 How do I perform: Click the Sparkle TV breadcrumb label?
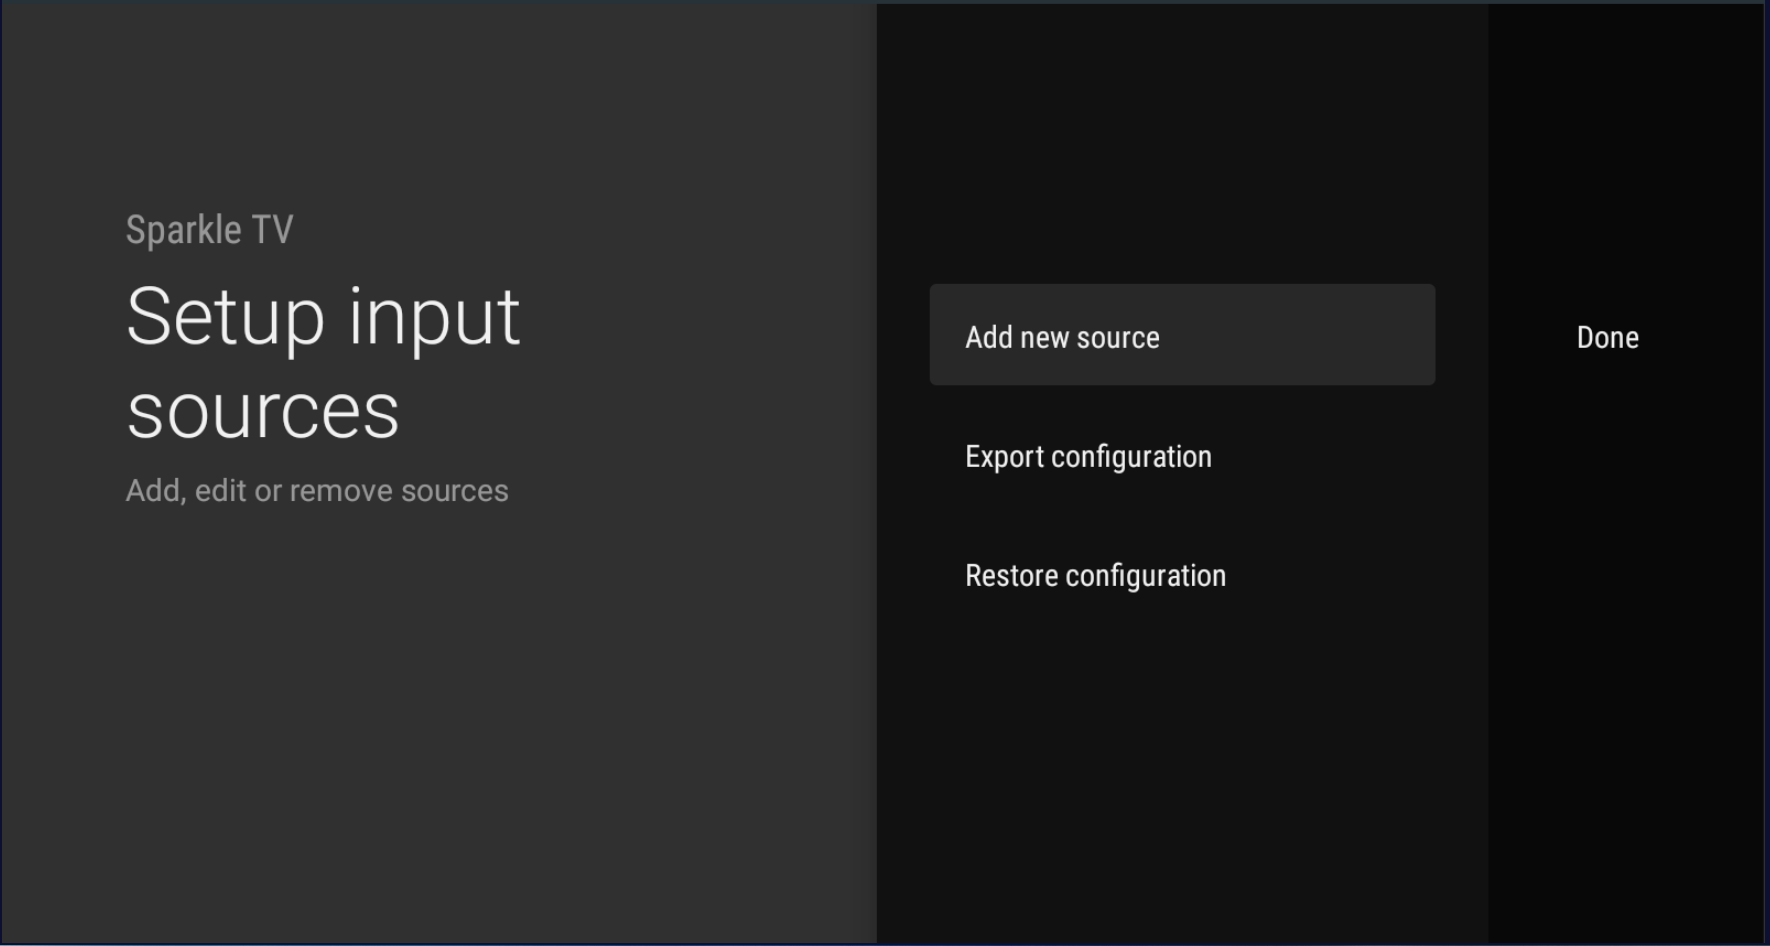coord(209,230)
